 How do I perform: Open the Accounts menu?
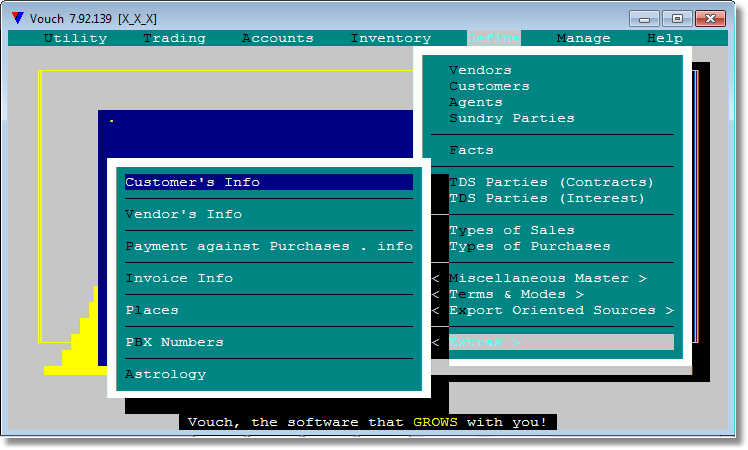(x=278, y=38)
